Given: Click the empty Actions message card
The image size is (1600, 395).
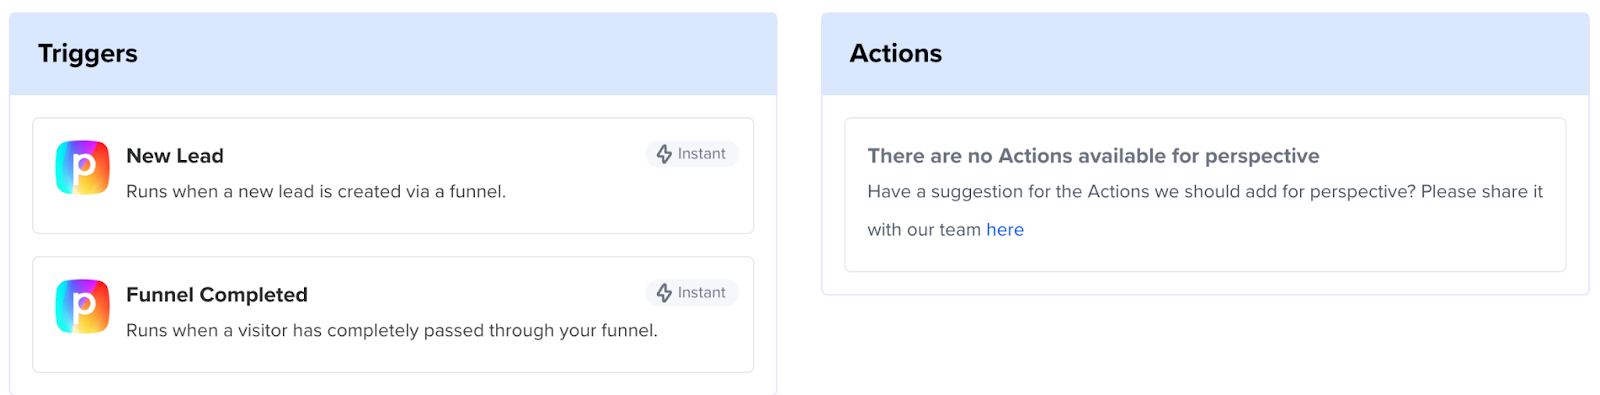Looking at the screenshot, I should [1205, 195].
